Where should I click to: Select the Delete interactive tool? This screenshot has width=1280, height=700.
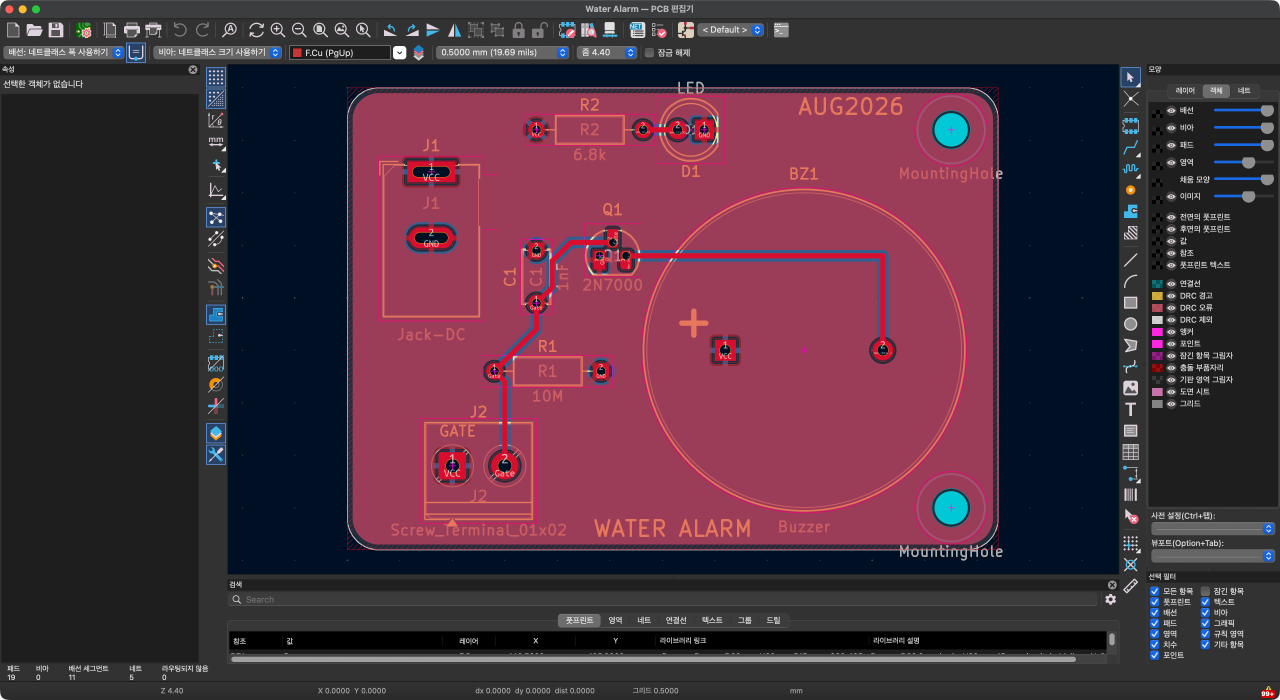click(1131, 516)
